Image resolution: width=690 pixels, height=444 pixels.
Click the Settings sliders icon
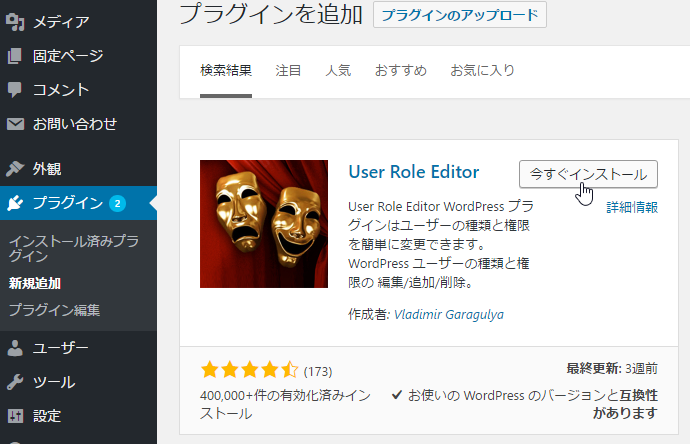(15, 416)
